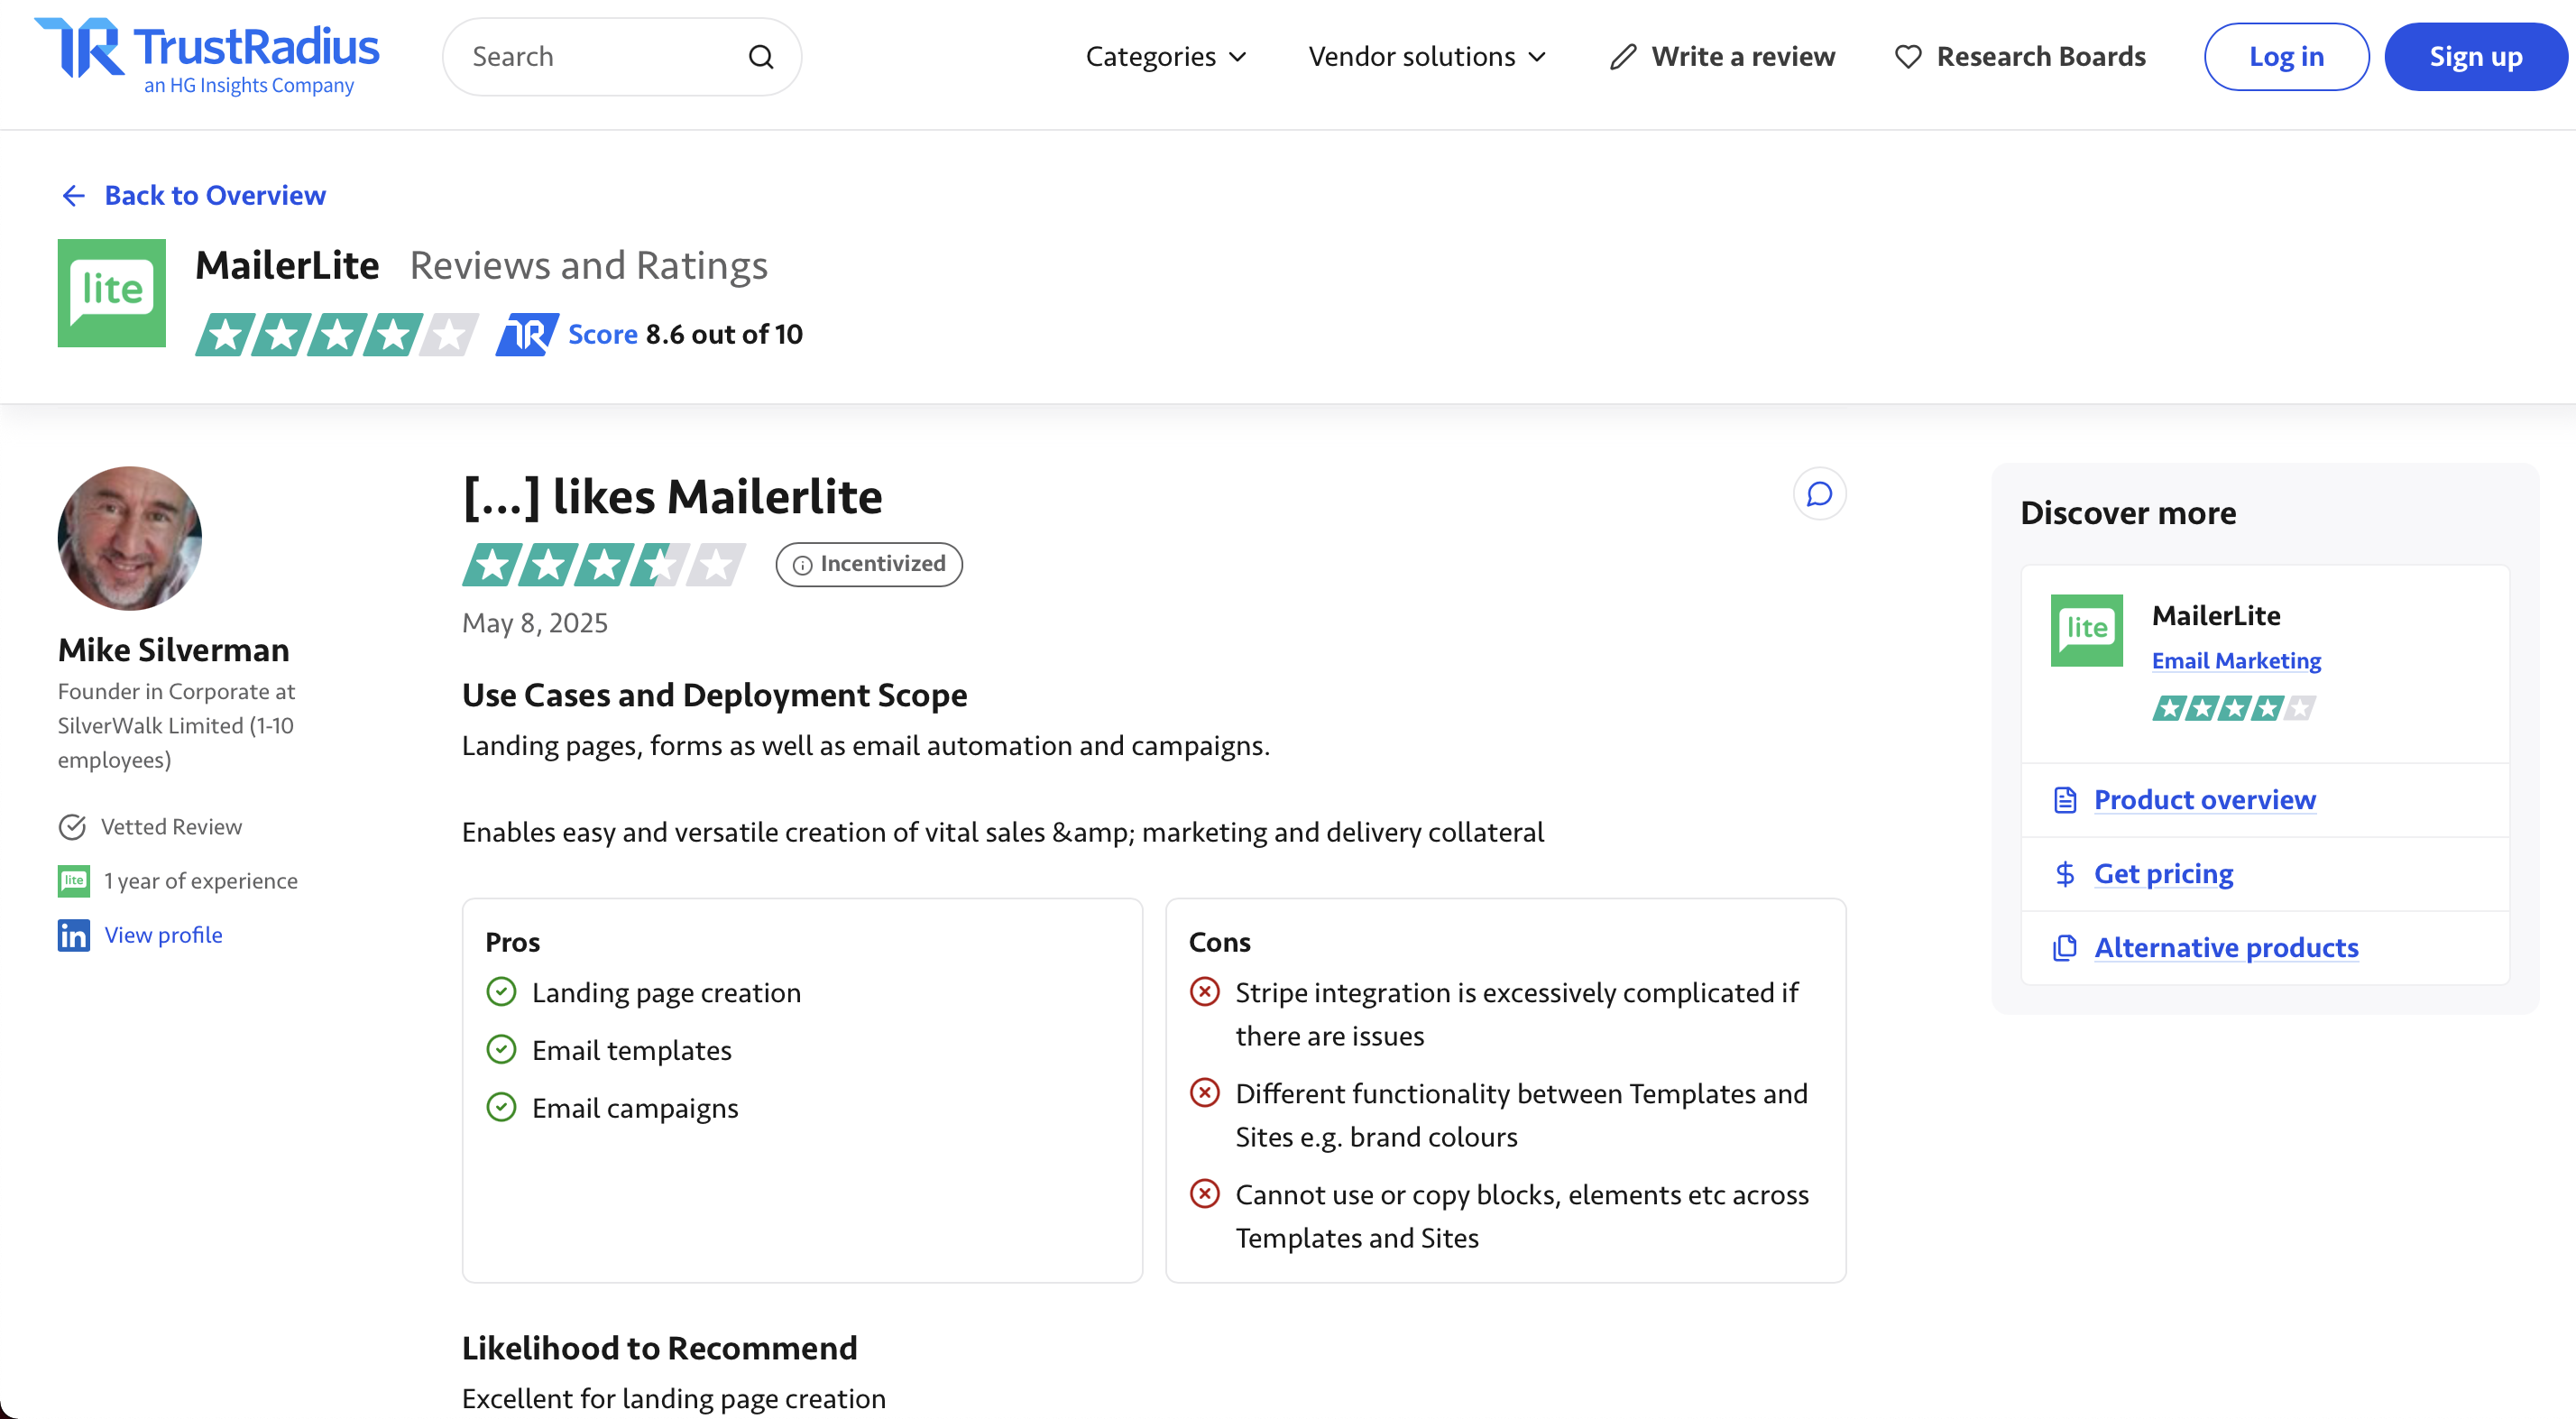Click the Score link

point(602,335)
